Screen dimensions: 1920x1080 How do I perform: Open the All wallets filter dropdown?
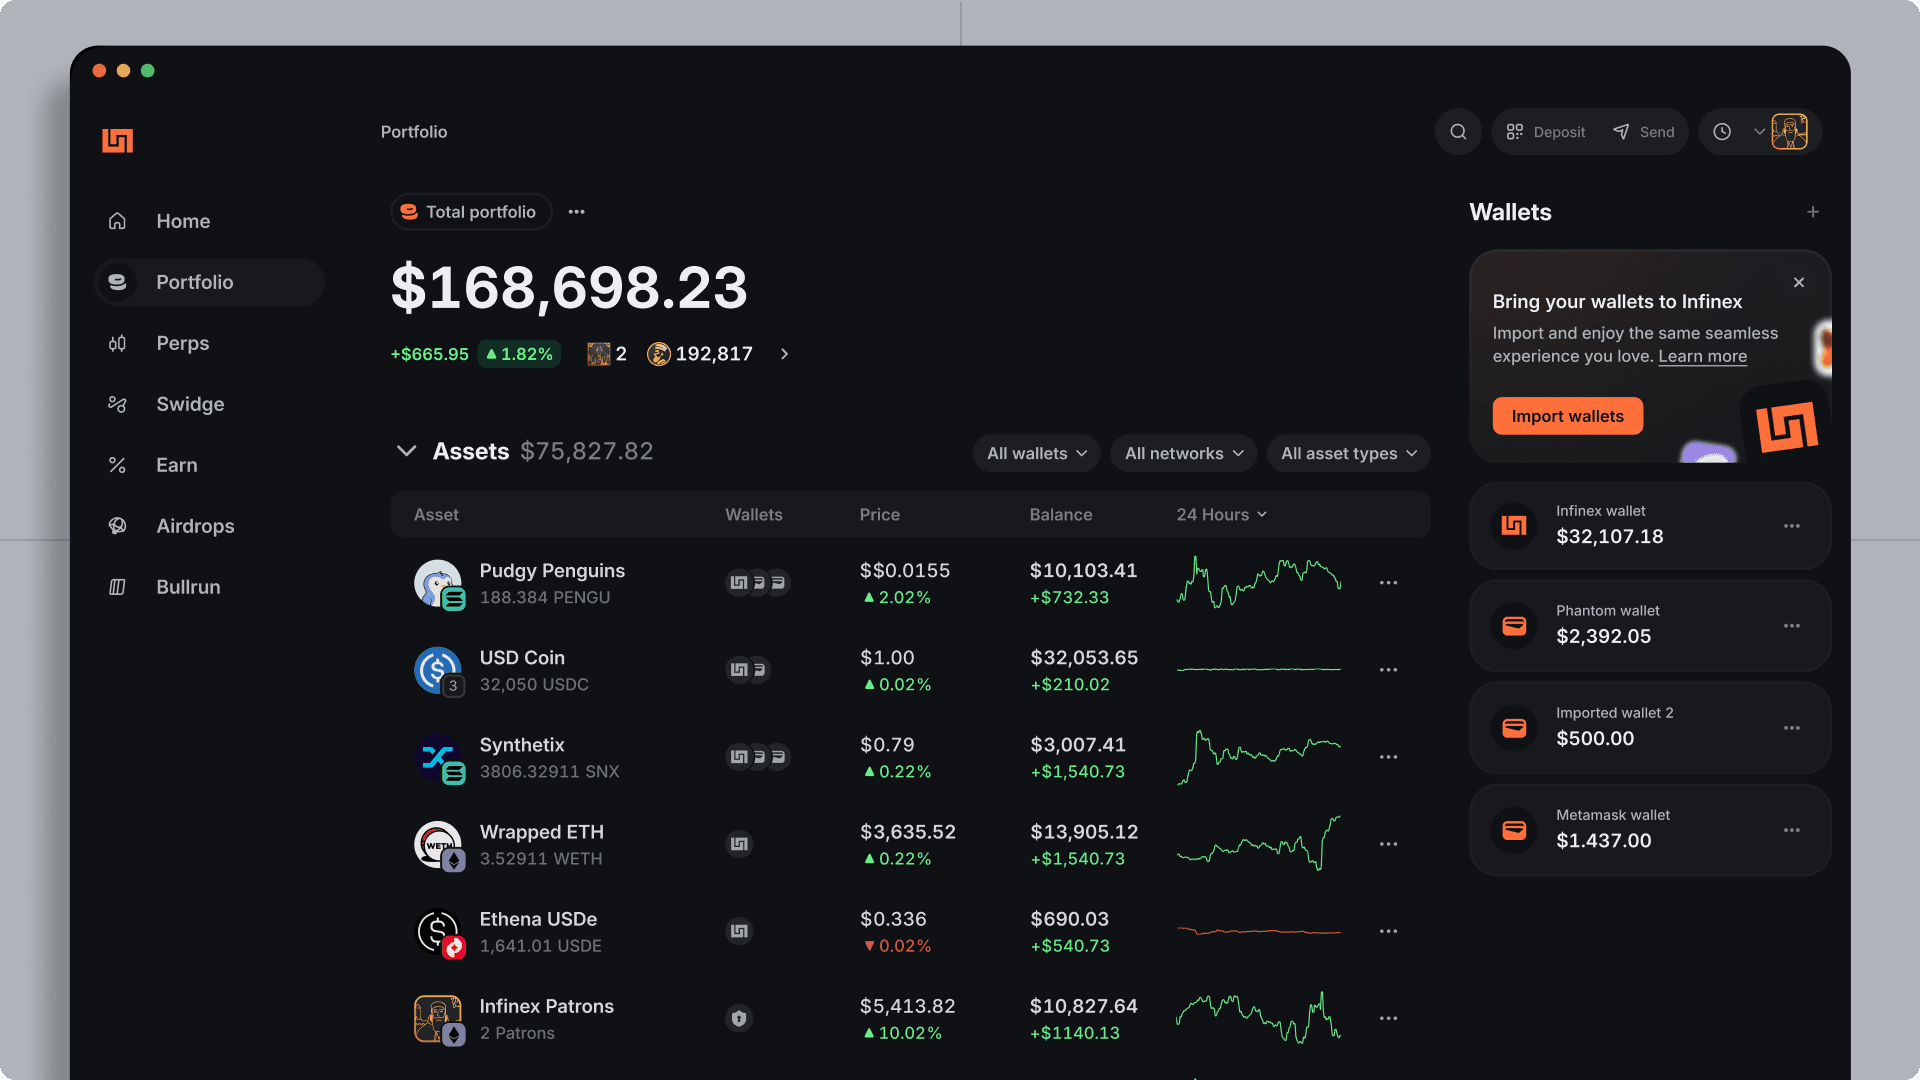coord(1036,454)
